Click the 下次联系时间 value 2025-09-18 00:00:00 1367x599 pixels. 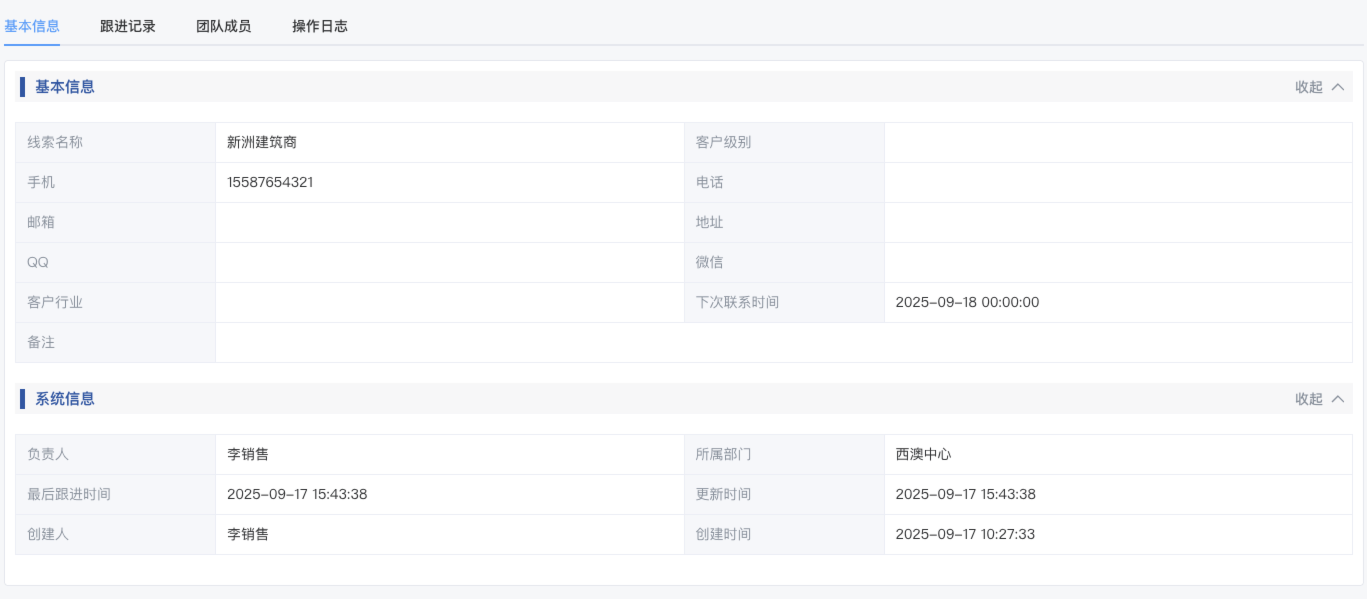click(x=967, y=302)
